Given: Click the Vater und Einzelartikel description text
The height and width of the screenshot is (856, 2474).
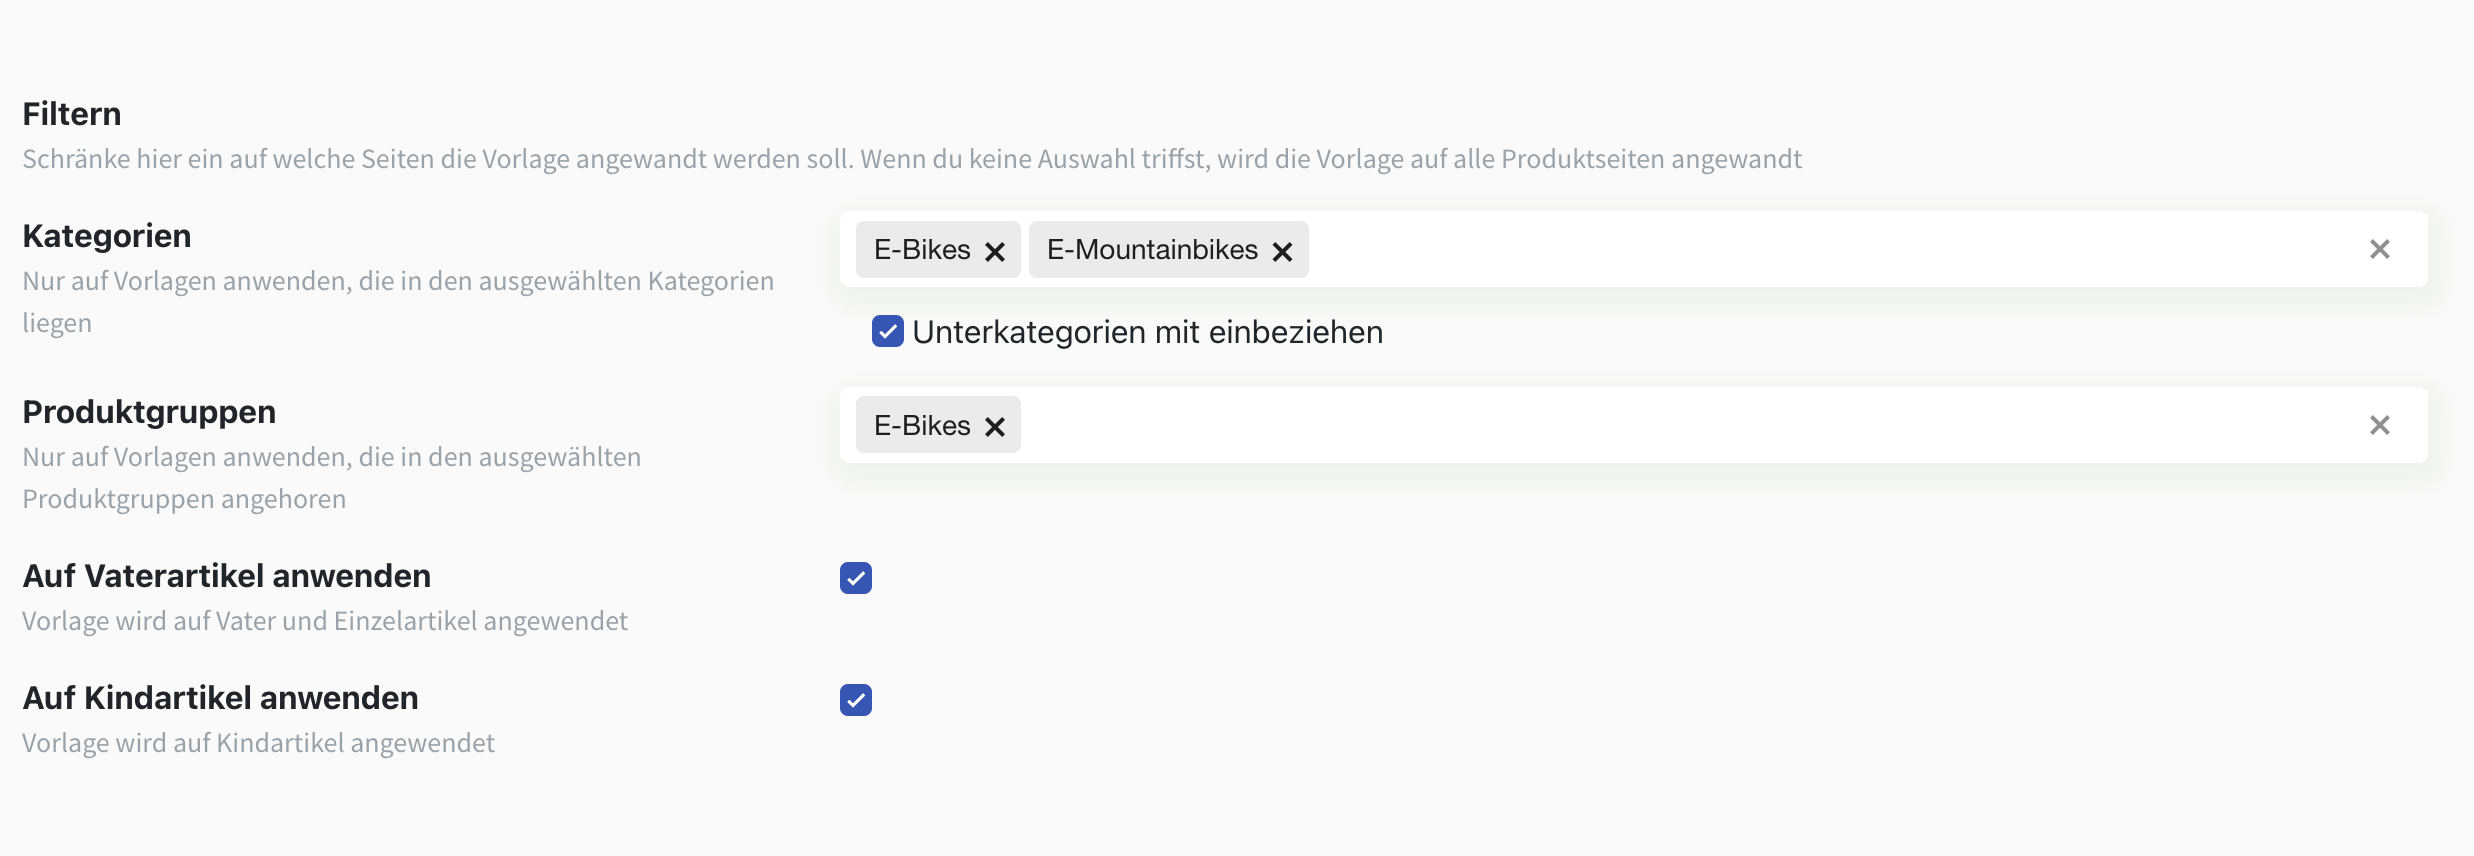Looking at the screenshot, I should (325, 621).
